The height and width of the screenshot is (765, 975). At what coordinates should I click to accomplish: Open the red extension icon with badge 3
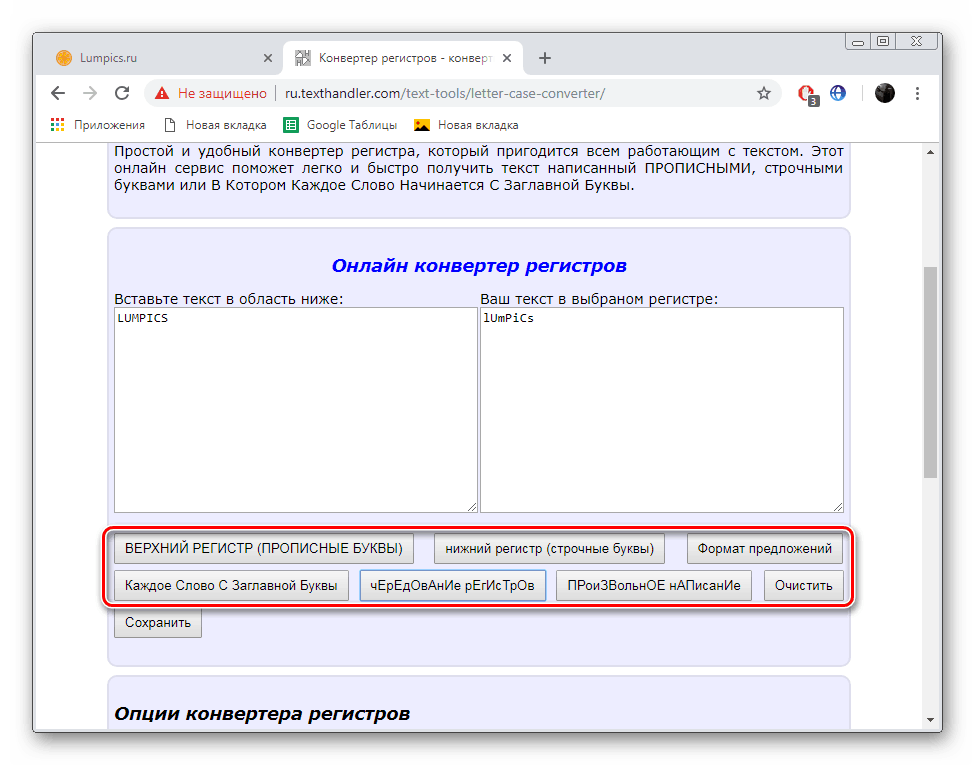806,92
